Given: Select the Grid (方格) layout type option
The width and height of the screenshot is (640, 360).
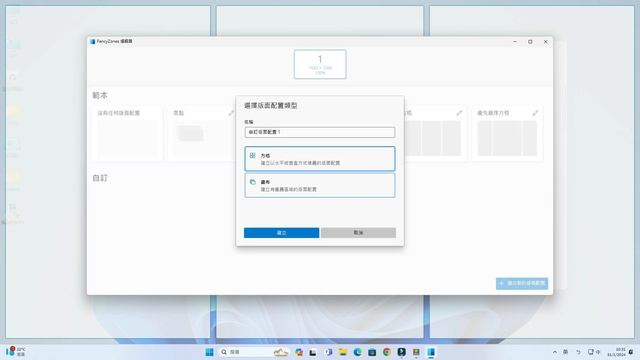Looking at the screenshot, I should 320,159.
